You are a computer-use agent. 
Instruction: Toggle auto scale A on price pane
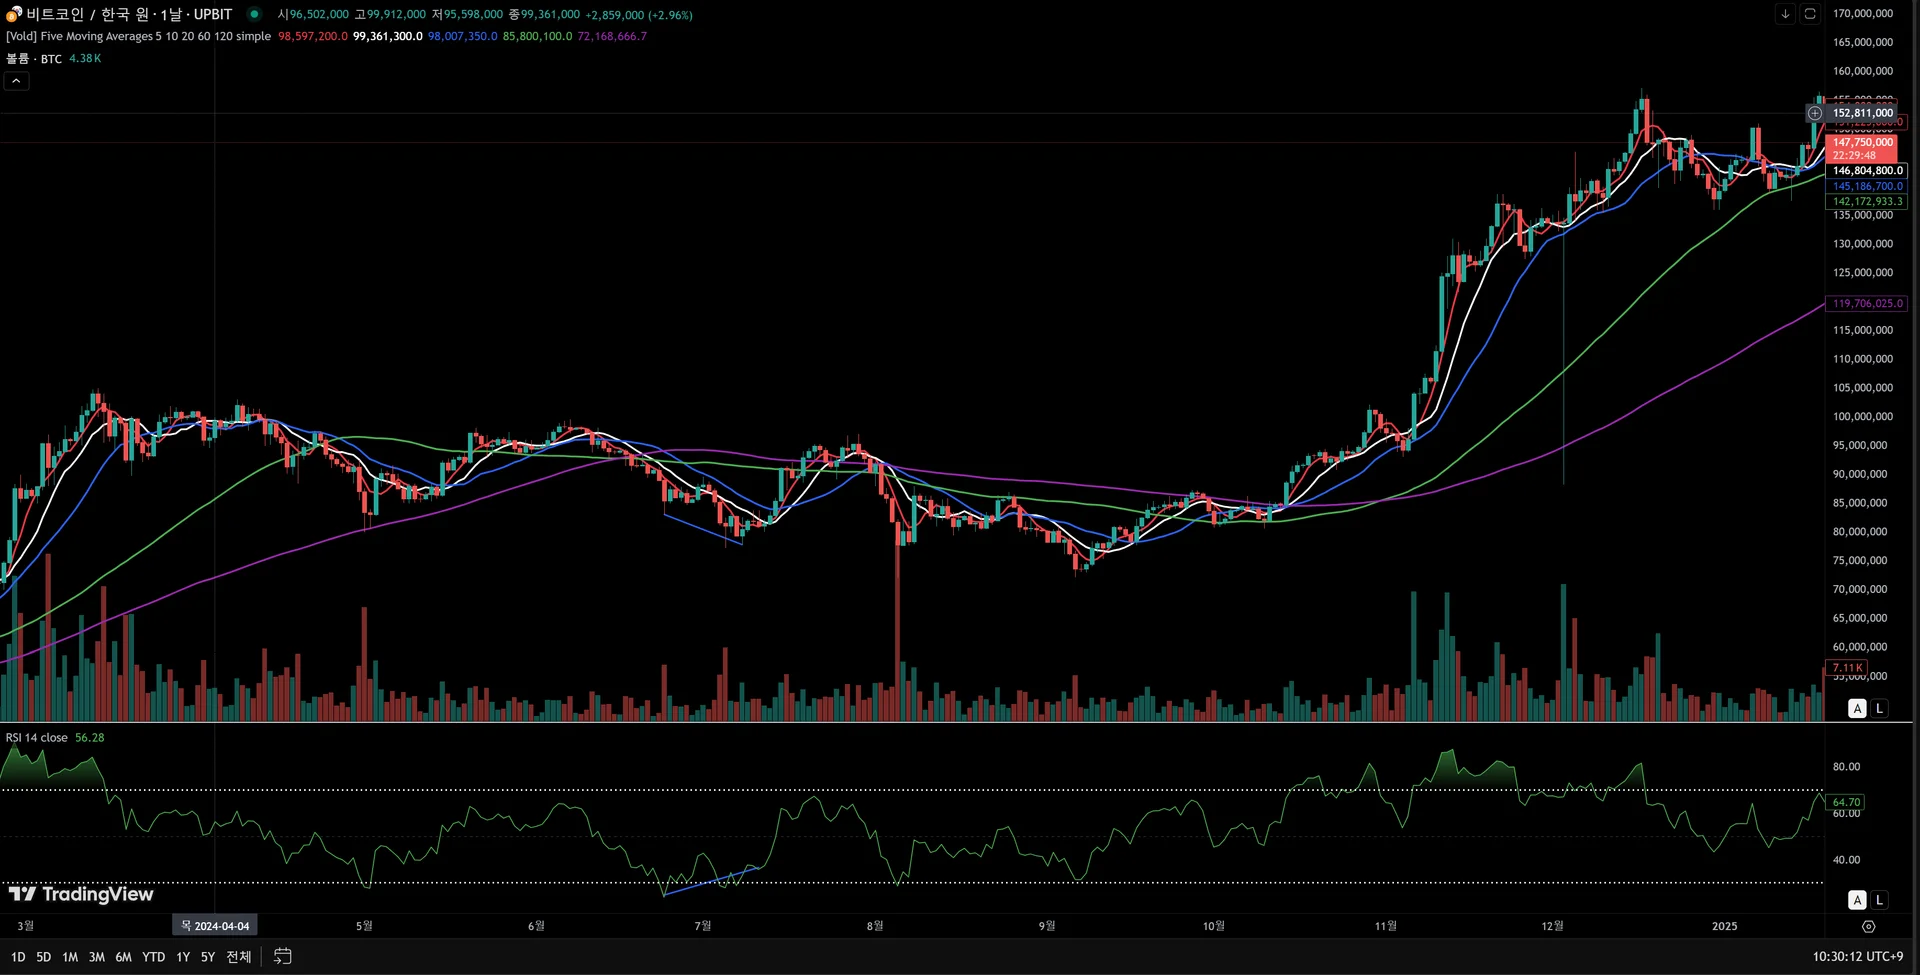1857,708
